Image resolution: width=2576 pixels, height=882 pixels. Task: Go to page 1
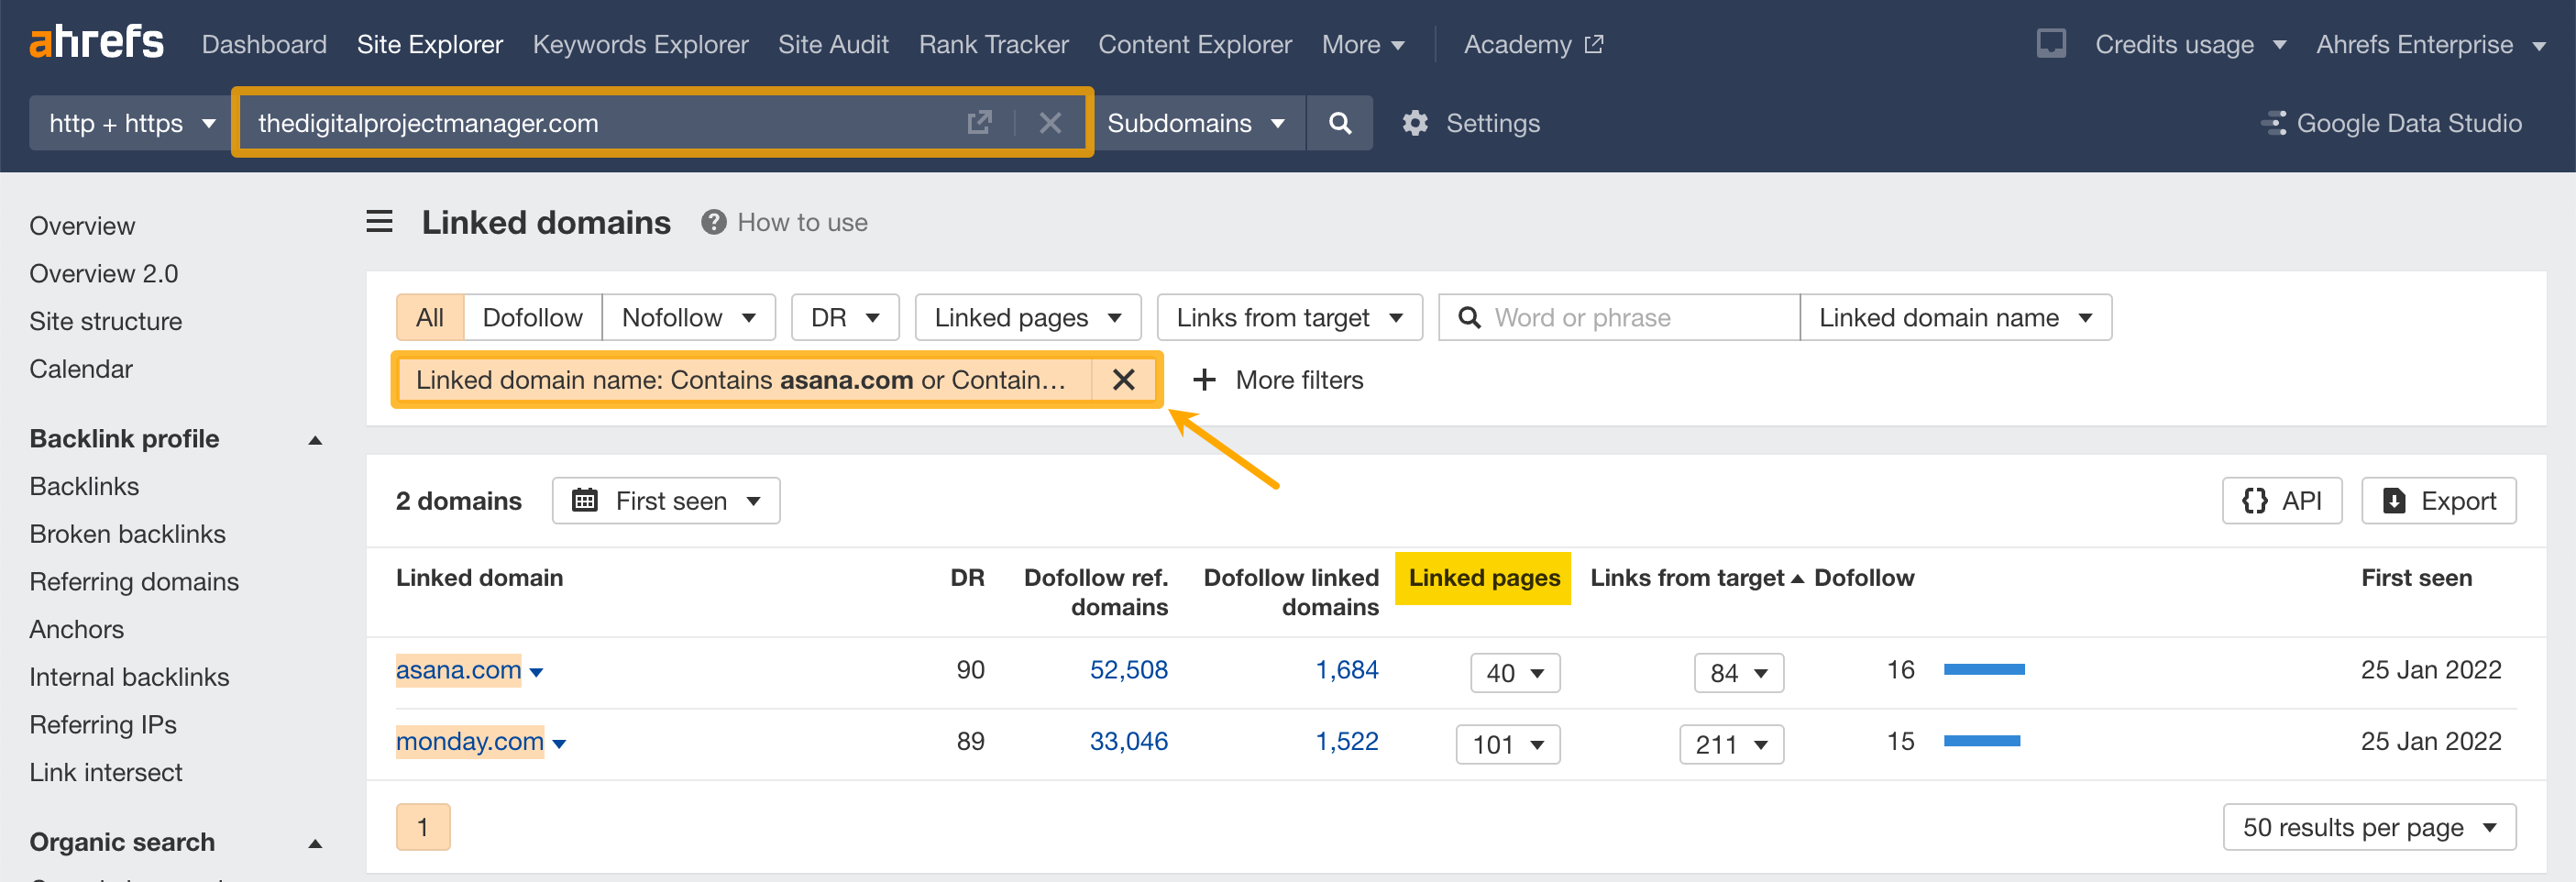[423, 828]
